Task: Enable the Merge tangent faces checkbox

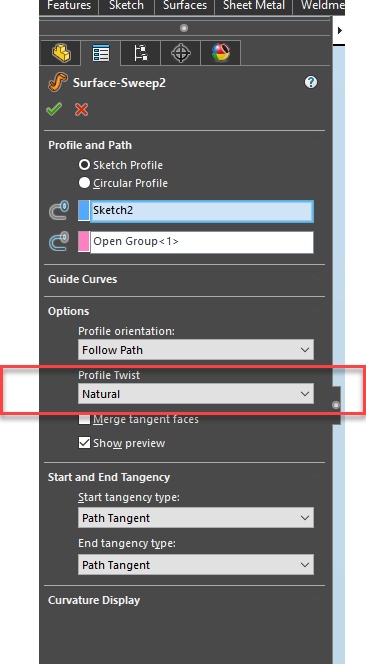Action: click(84, 419)
